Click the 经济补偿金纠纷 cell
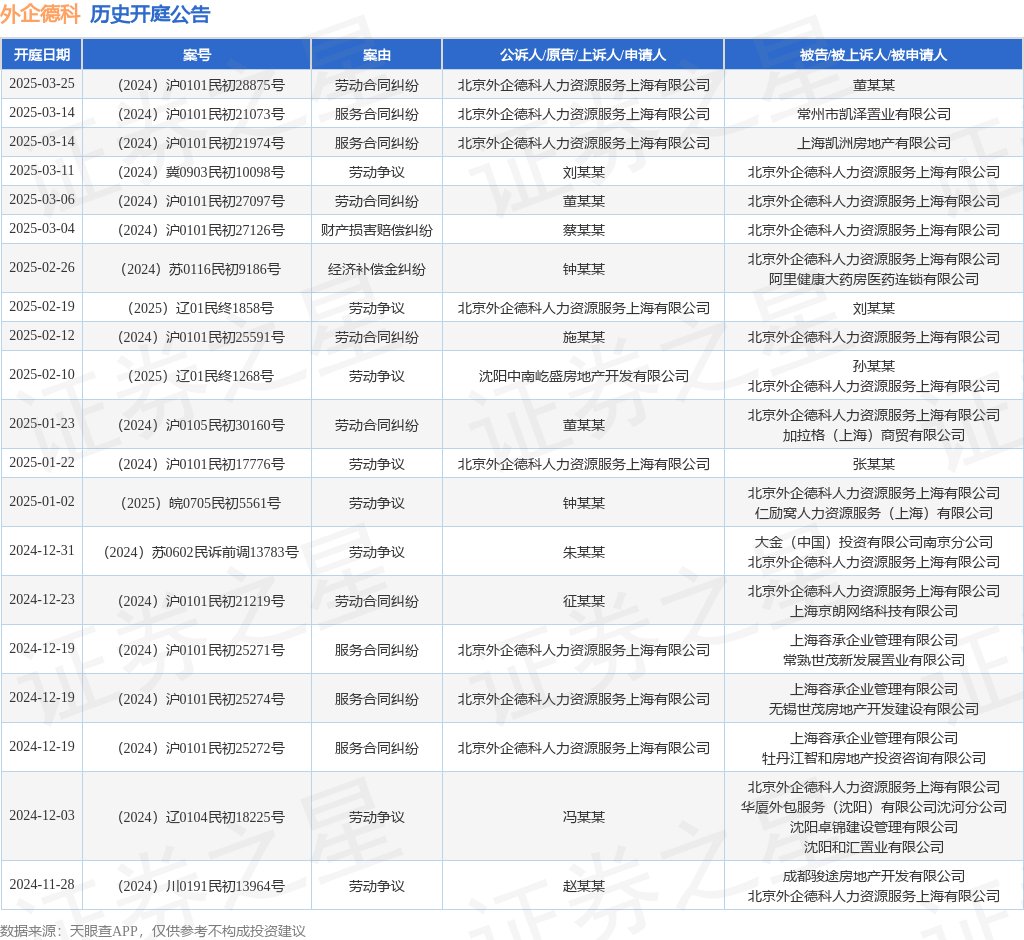 tap(376, 269)
